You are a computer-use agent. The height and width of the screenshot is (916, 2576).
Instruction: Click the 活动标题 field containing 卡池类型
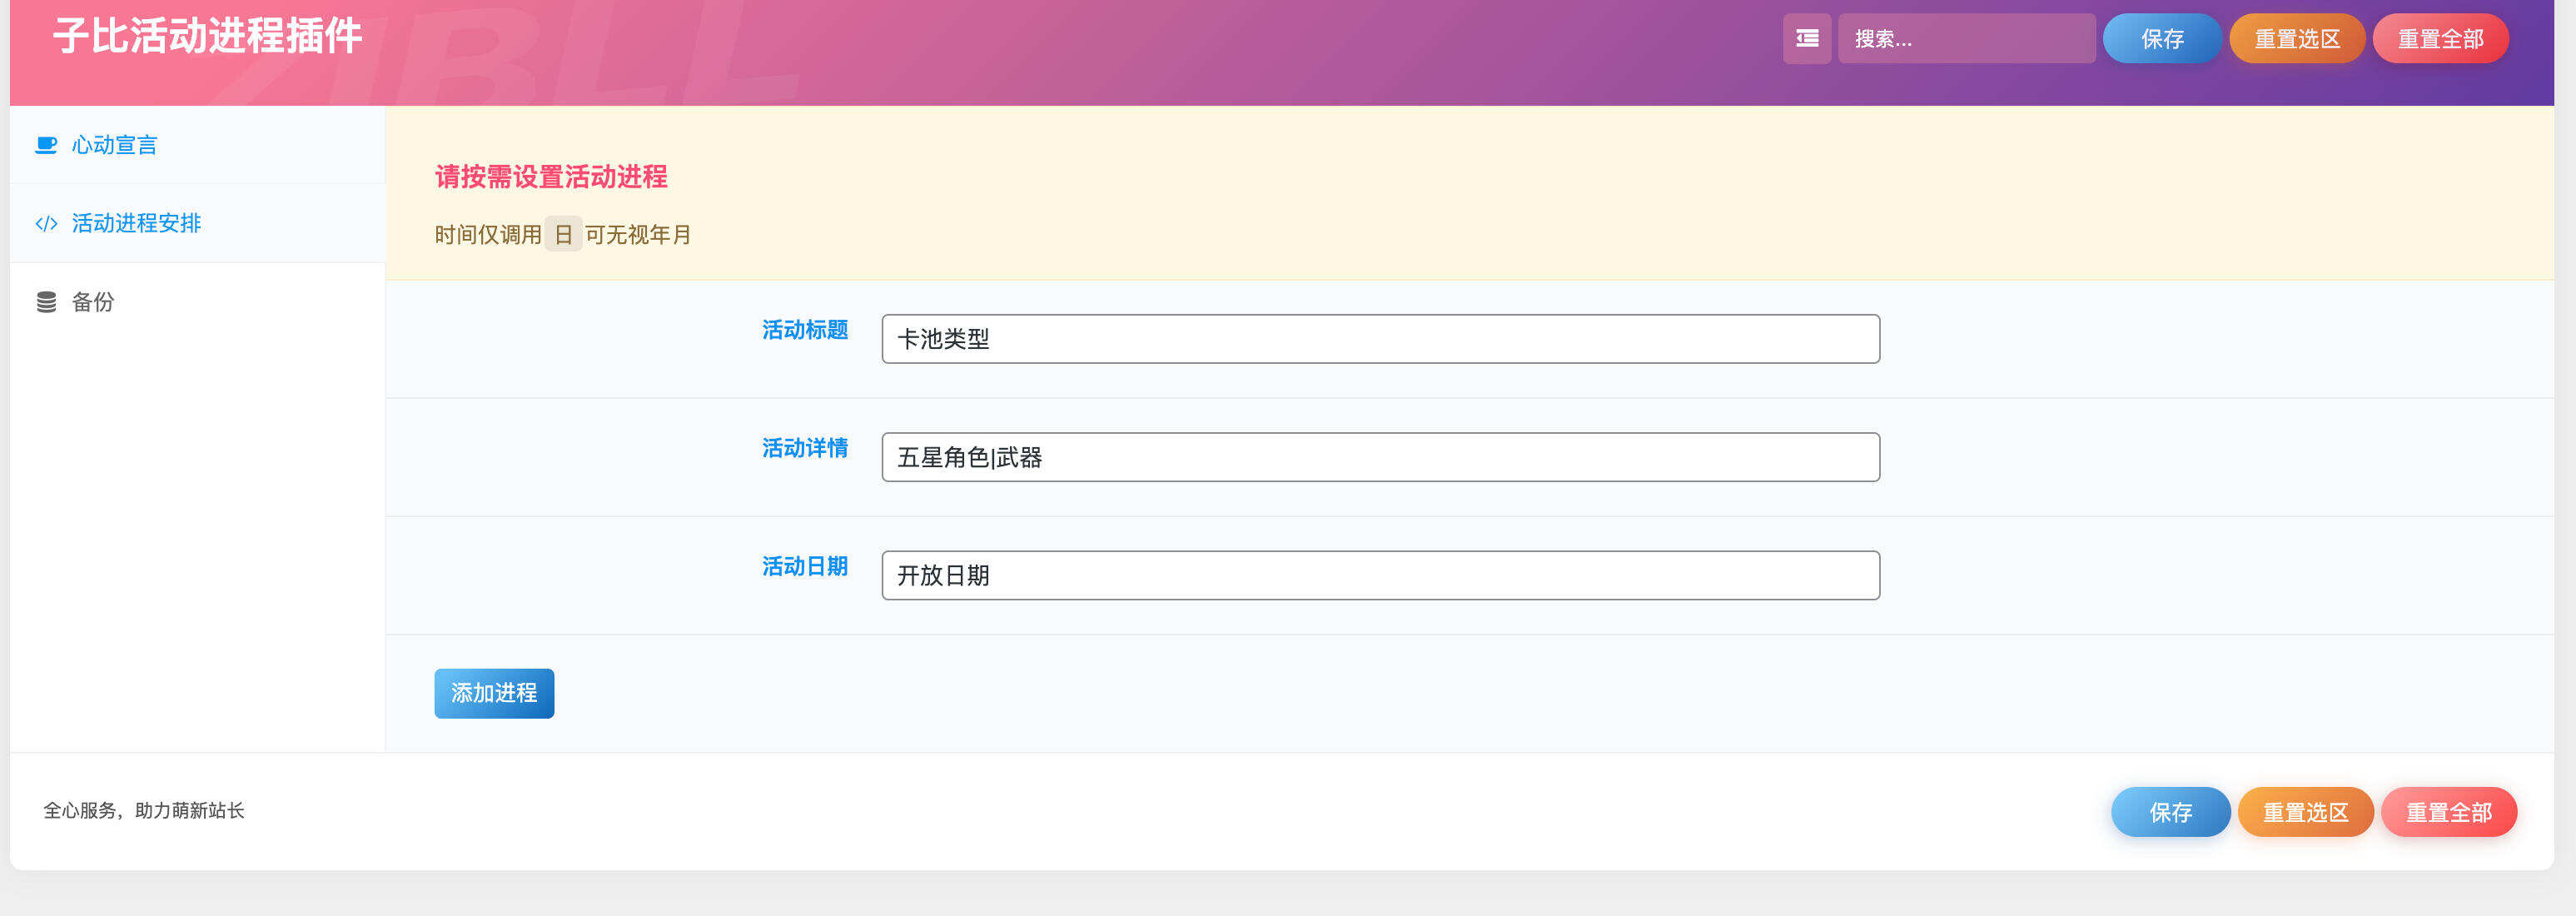[x=1380, y=339]
